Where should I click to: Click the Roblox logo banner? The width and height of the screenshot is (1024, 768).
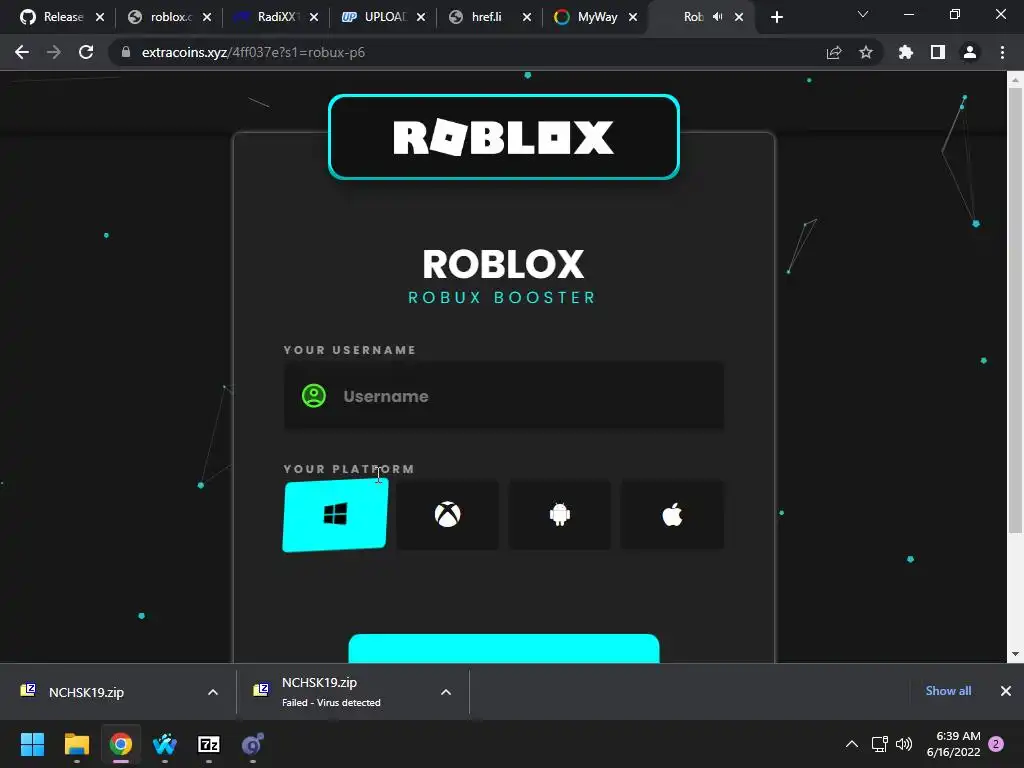pyautogui.click(x=504, y=136)
